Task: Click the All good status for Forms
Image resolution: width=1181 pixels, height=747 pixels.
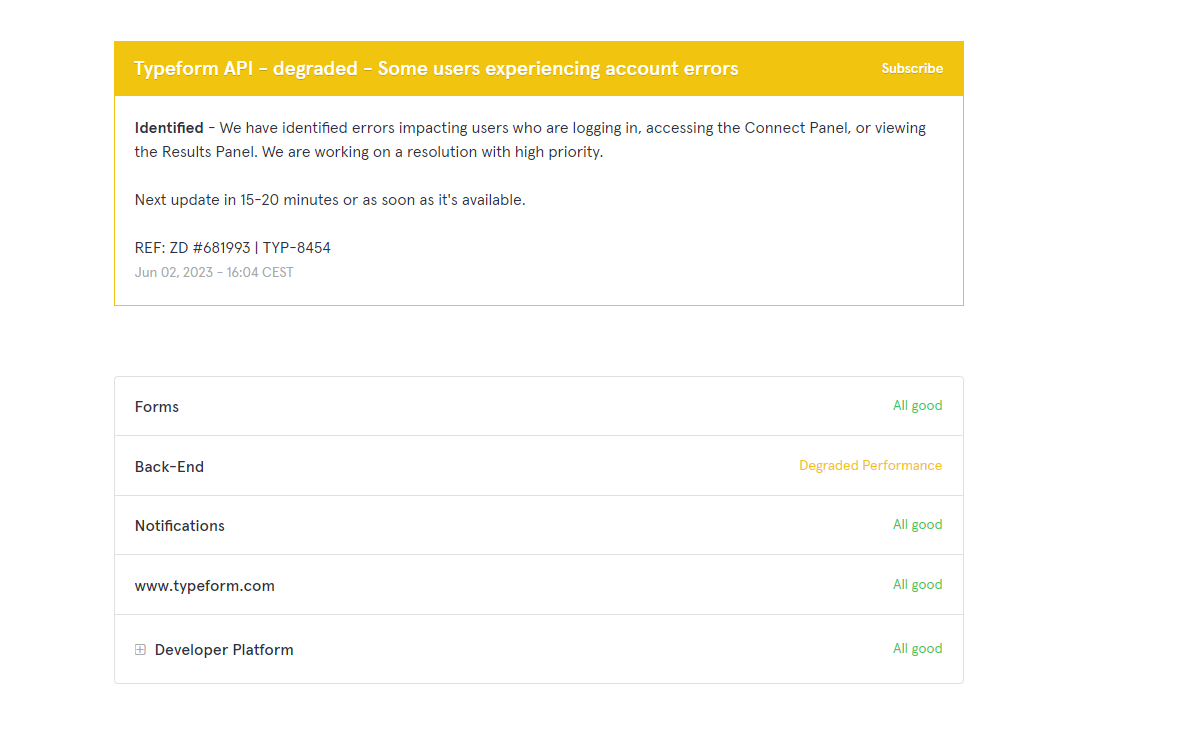Action: click(917, 406)
